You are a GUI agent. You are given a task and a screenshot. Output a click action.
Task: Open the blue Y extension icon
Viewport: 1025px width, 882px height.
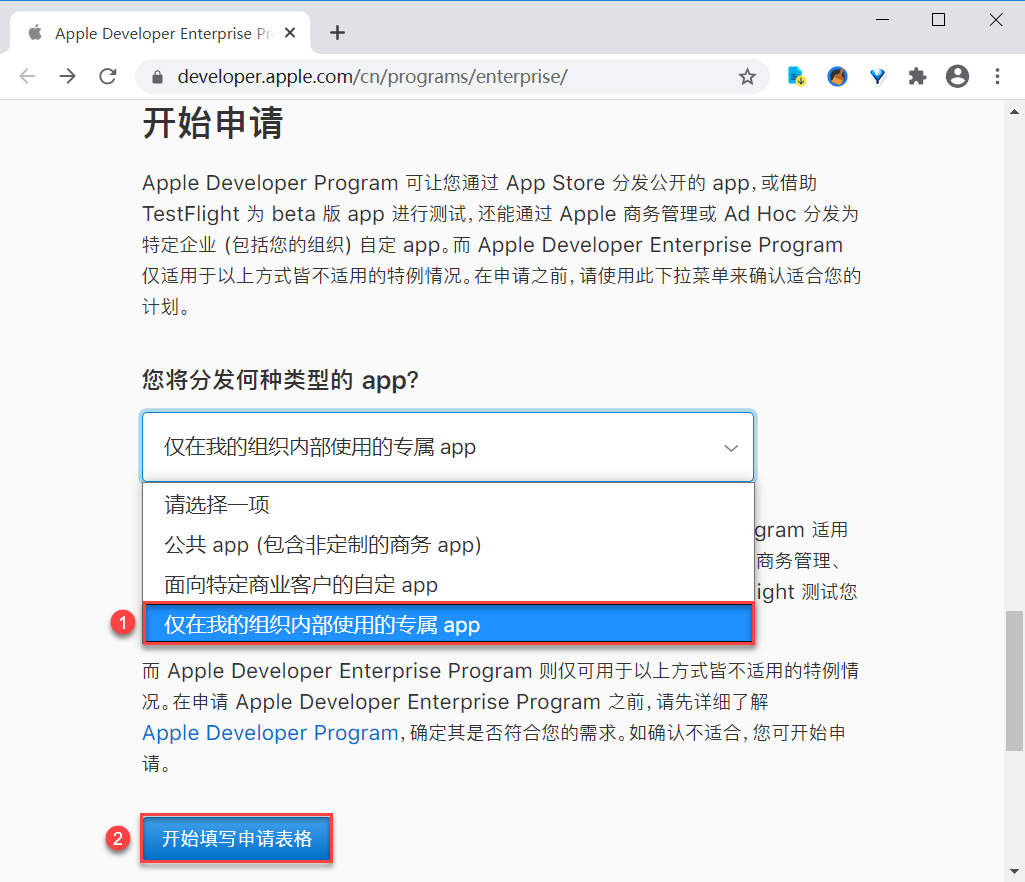[877, 77]
